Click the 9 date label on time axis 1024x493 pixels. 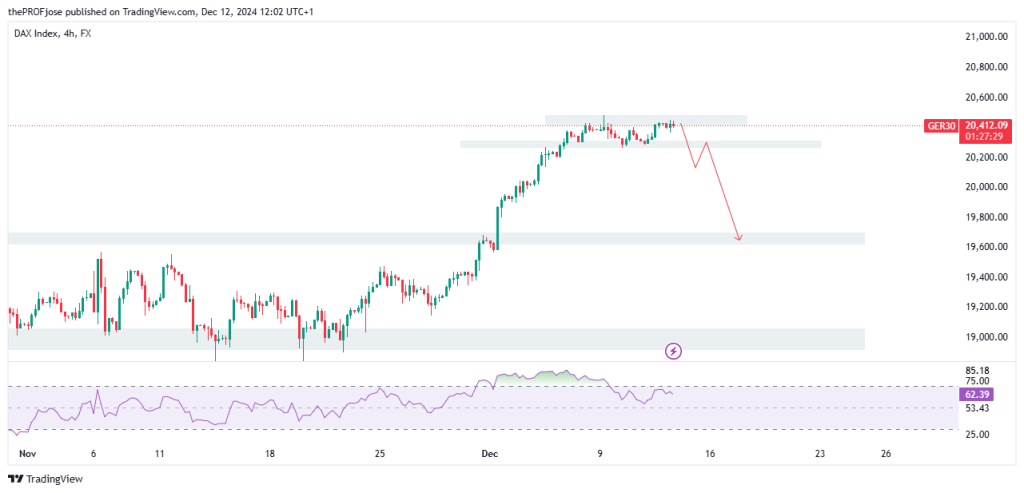click(600, 453)
